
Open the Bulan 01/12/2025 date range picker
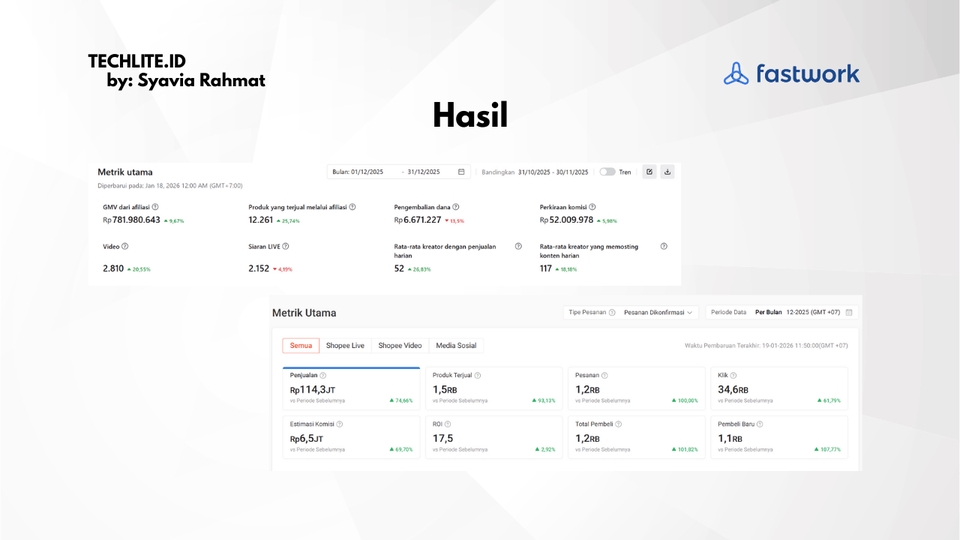399,172
